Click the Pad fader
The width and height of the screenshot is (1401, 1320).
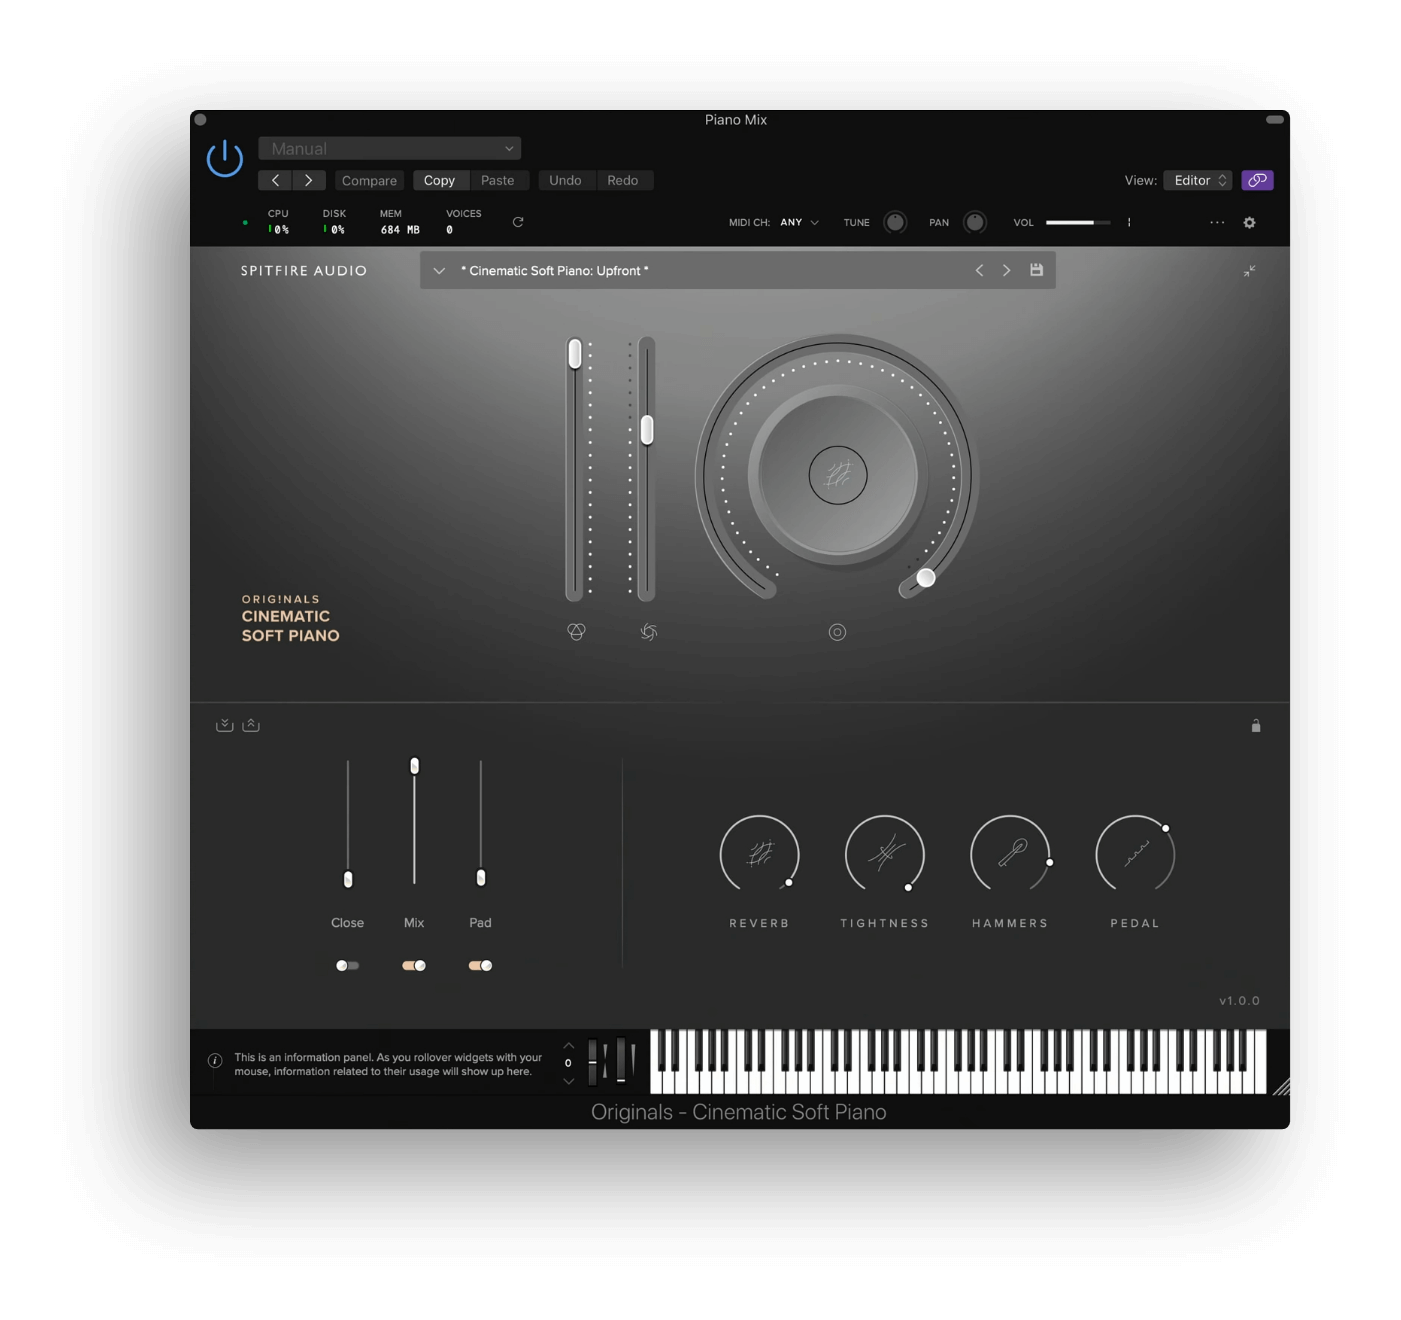coord(481,877)
